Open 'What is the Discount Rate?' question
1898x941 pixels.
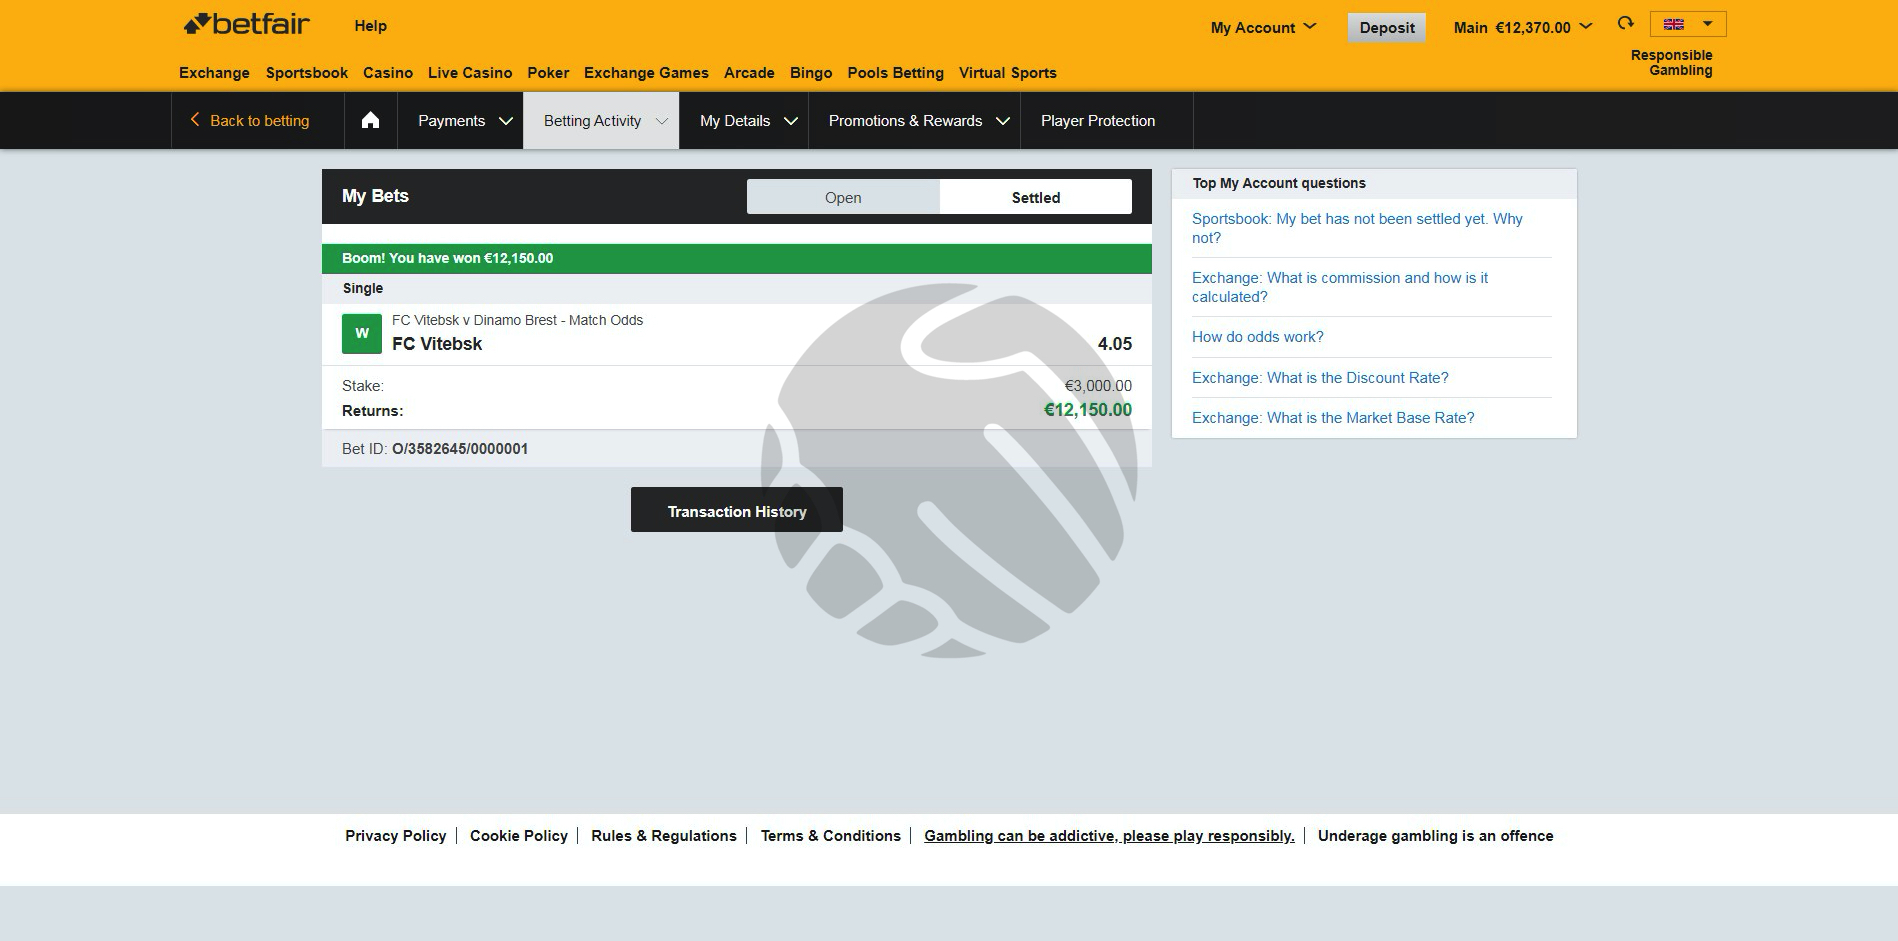(1320, 378)
